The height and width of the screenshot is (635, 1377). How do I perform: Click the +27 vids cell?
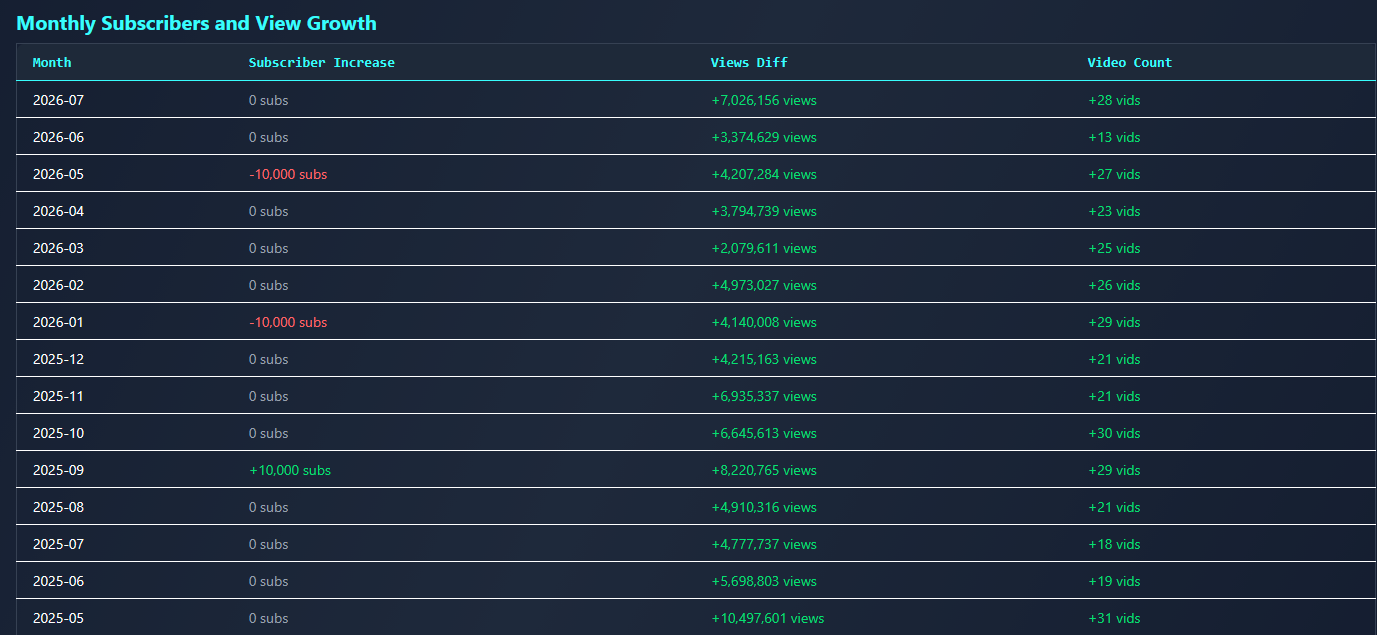pos(1114,174)
